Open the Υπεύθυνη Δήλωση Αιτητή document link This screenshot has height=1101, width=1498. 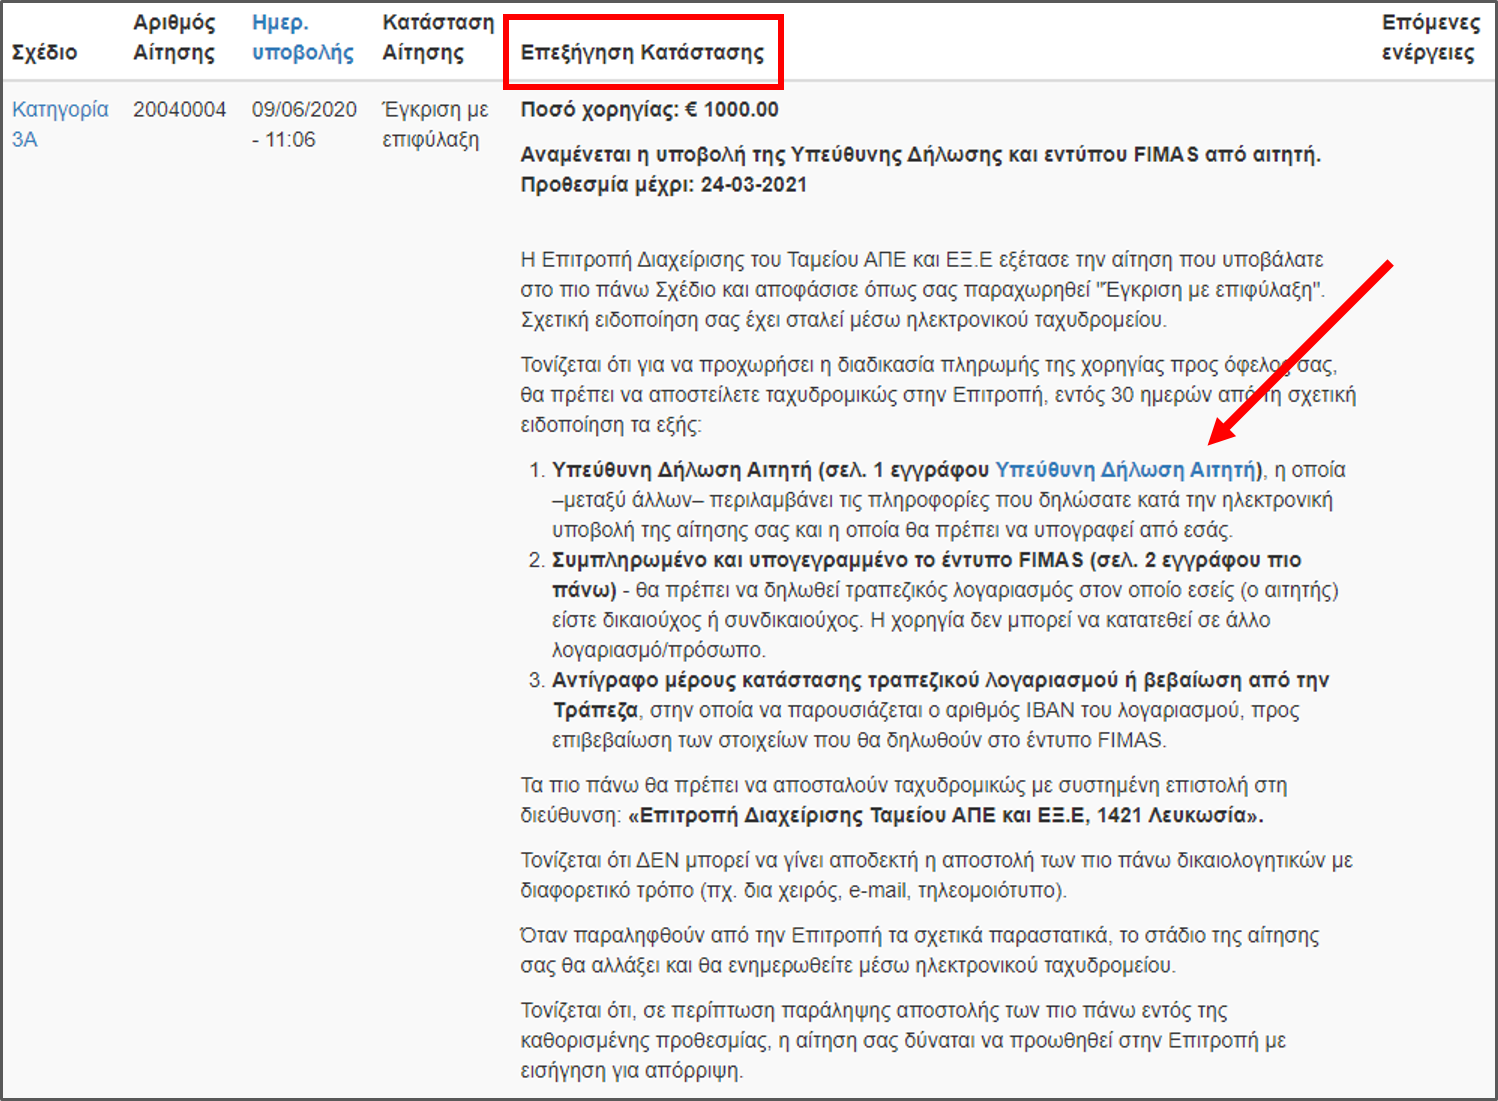(x=1126, y=470)
